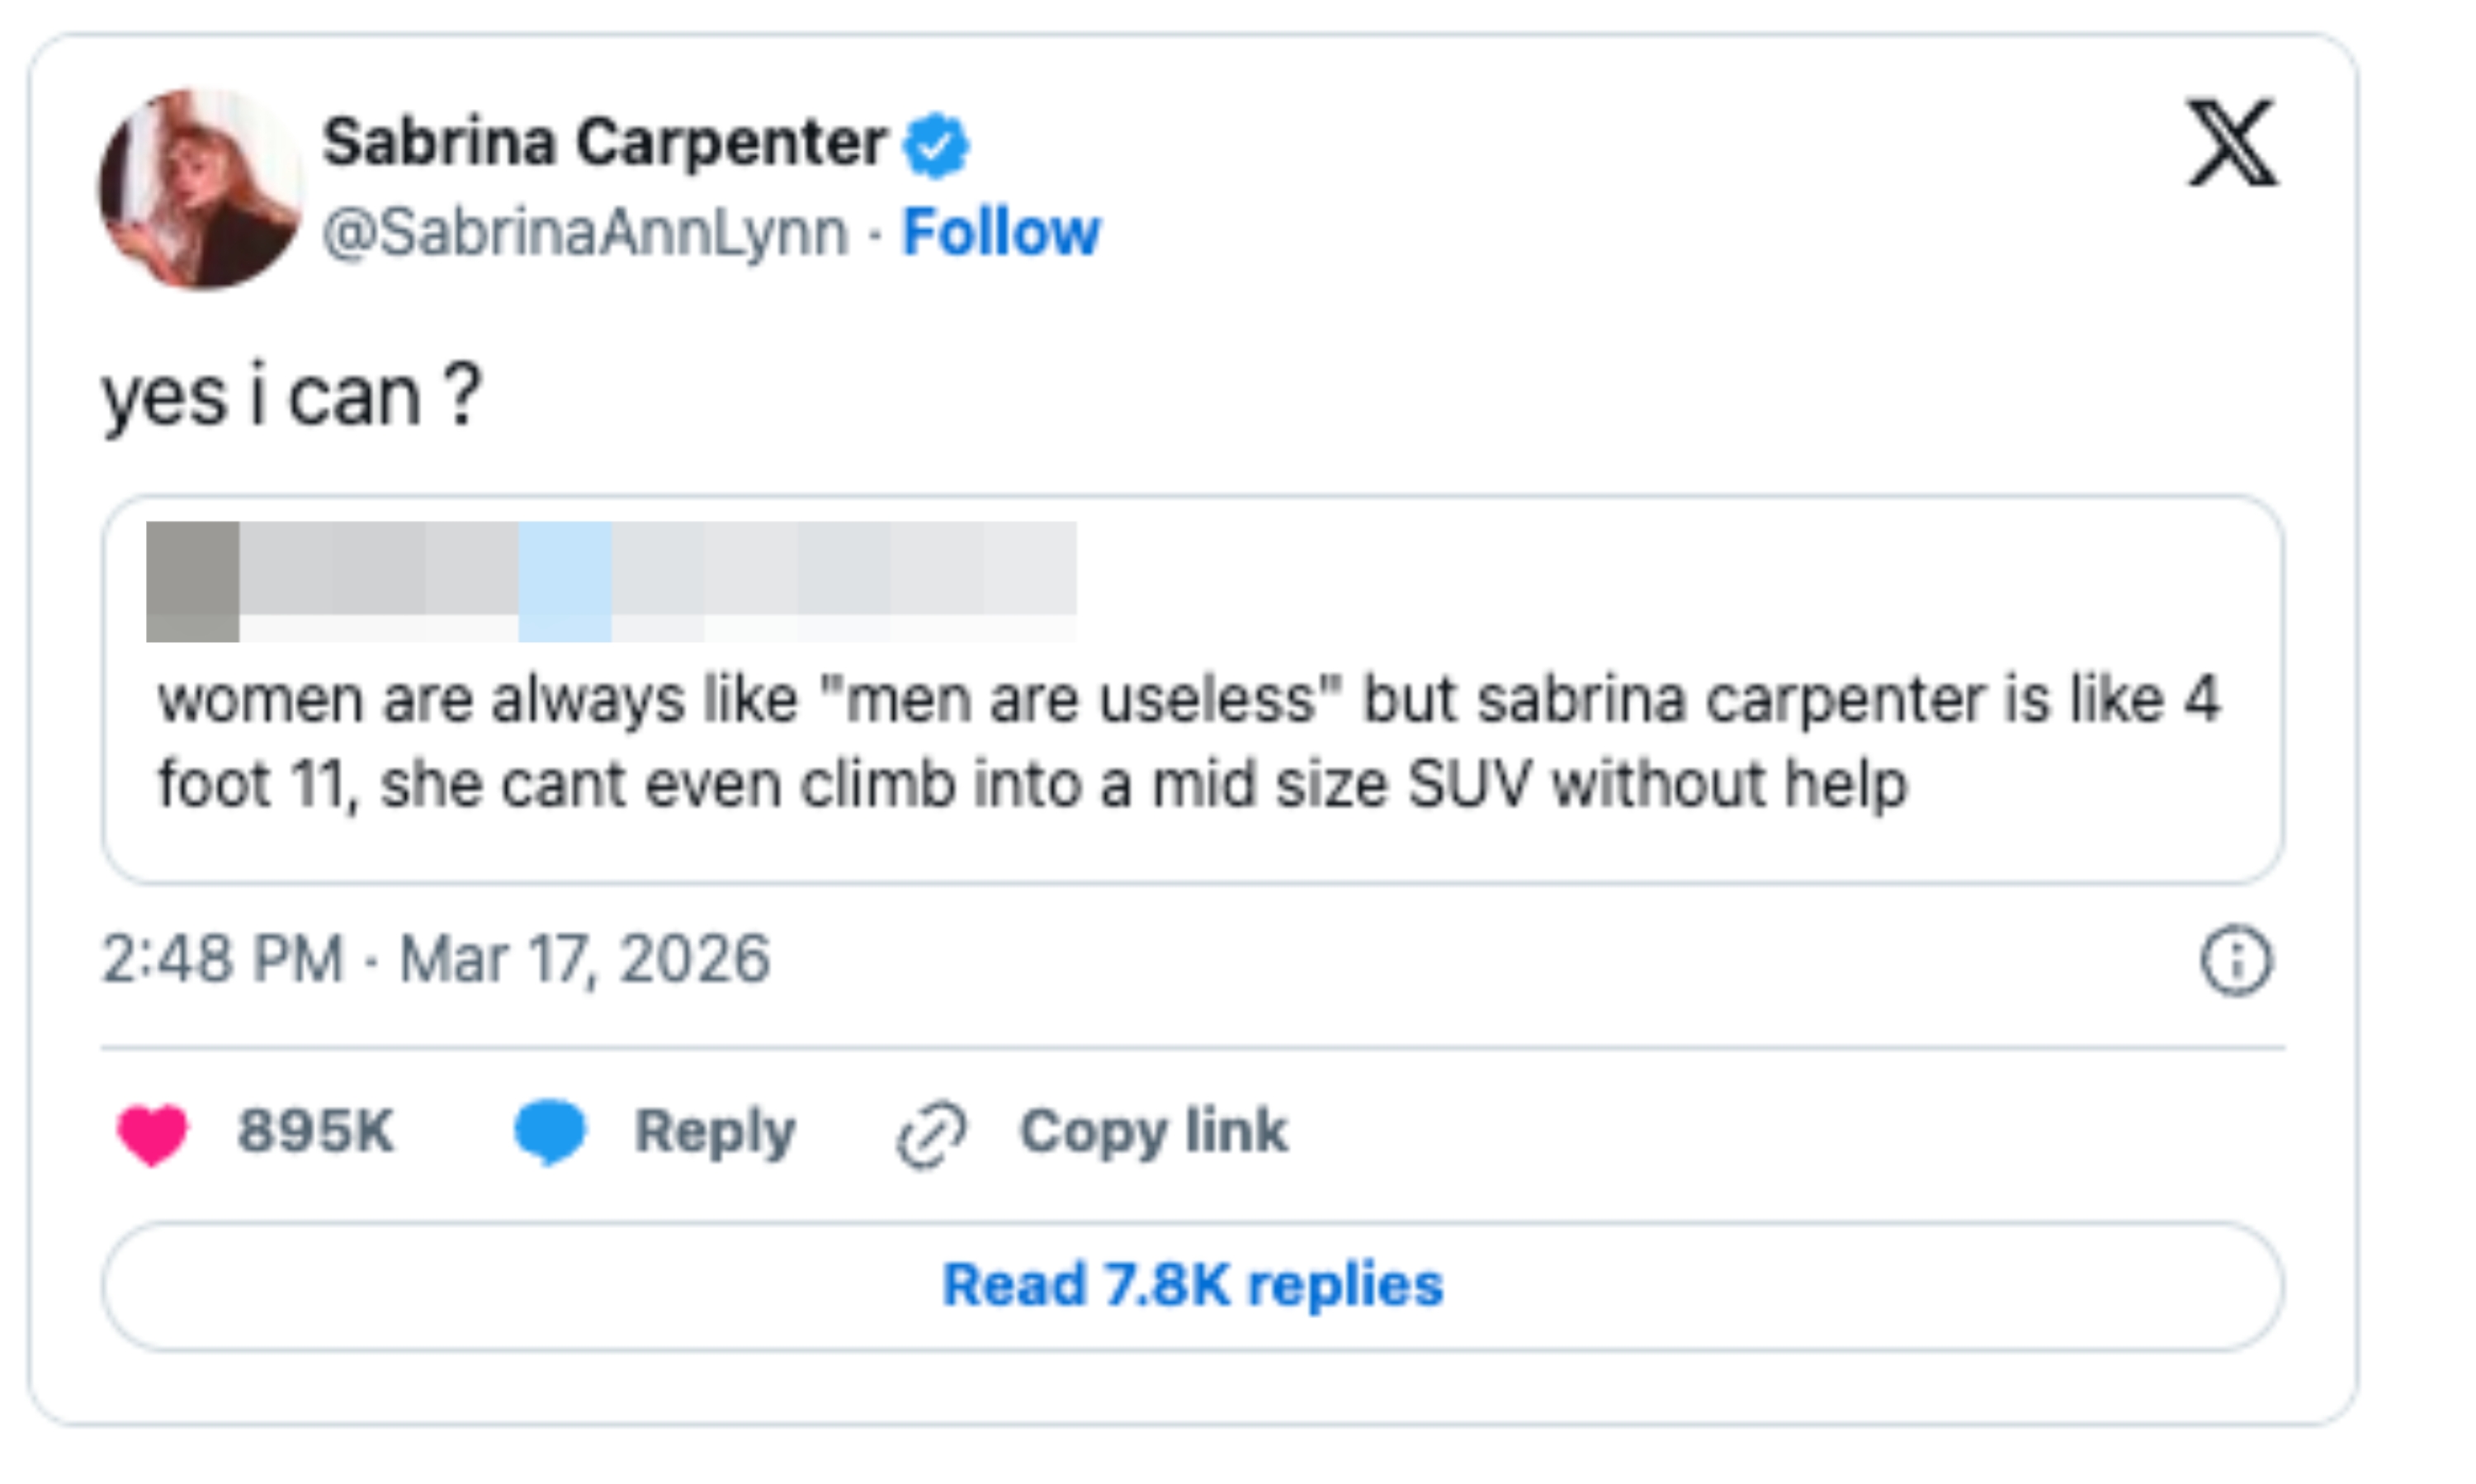Click the 'Read 7.8K replies' button

1192,1285
